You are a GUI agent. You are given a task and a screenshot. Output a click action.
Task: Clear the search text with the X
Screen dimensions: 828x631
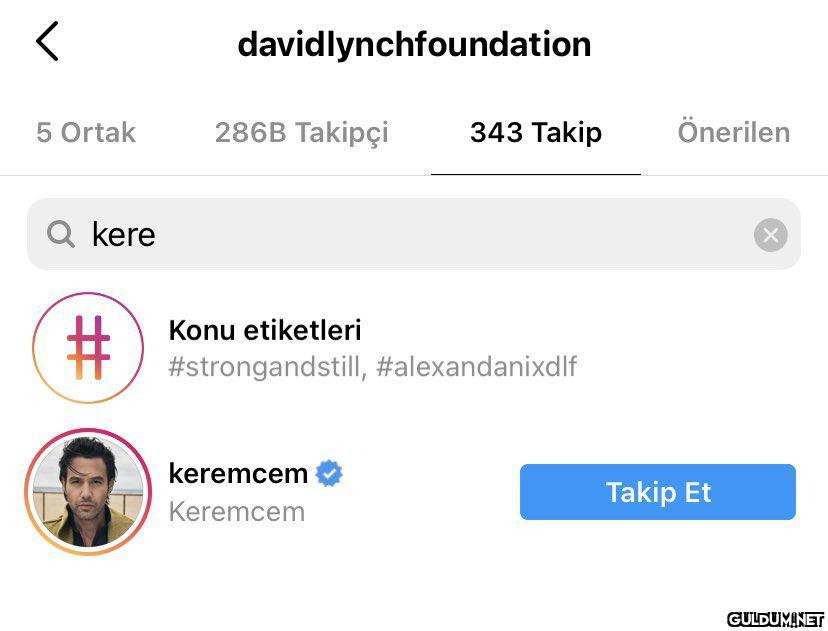770,234
